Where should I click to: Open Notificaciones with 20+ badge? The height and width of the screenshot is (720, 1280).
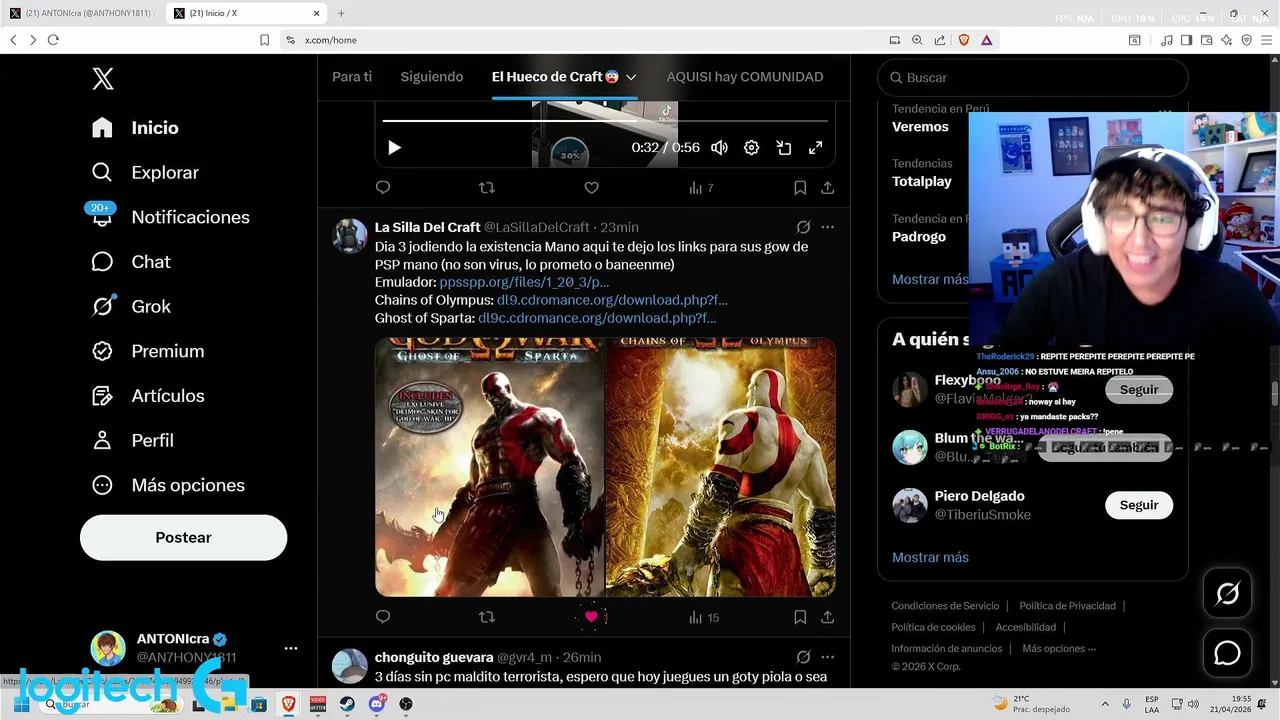[x=169, y=217]
